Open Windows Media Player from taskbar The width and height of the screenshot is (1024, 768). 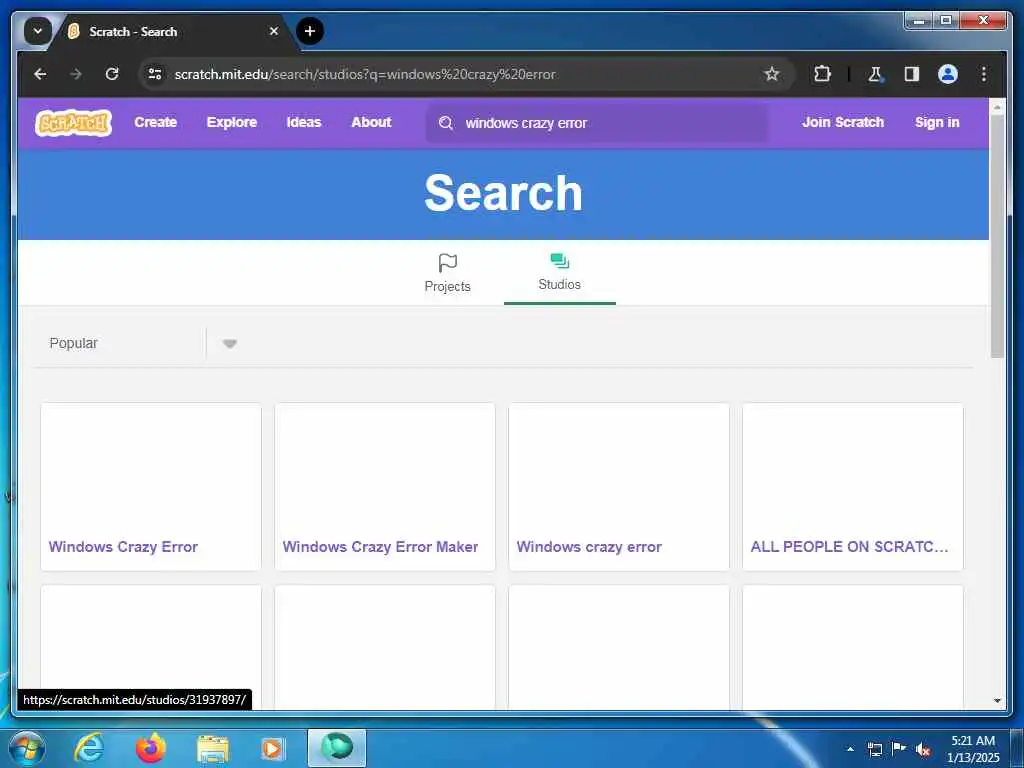click(273, 748)
